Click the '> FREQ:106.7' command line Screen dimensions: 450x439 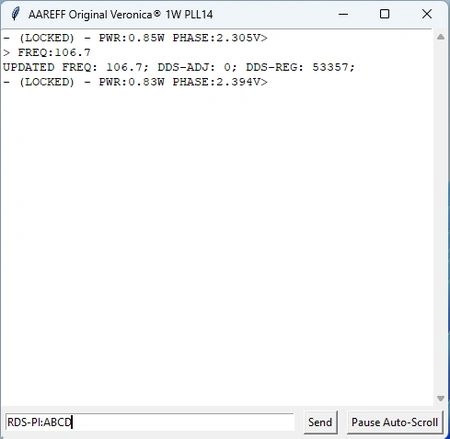[x=47, y=53]
